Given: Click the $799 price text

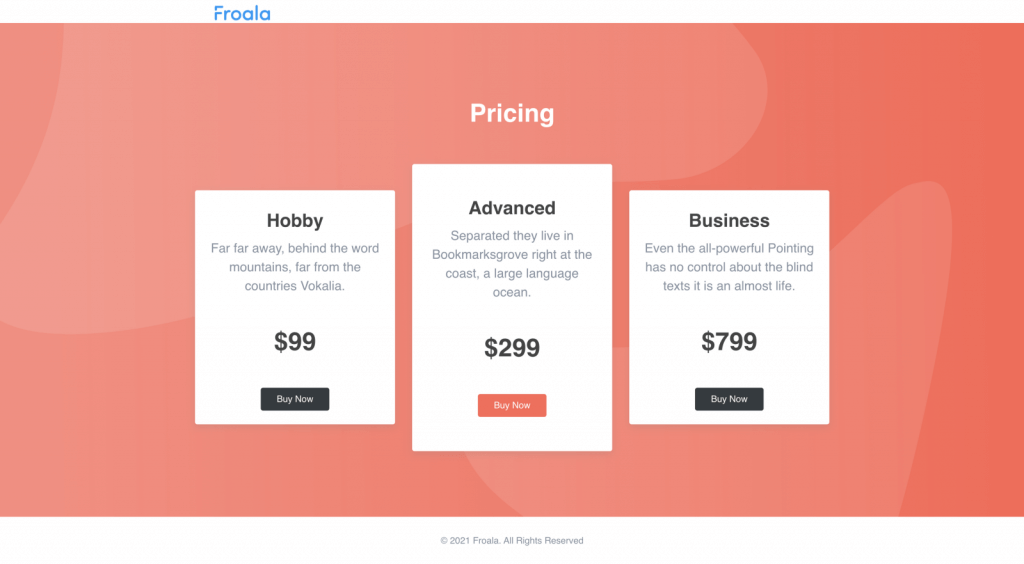Looking at the screenshot, I should [729, 341].
